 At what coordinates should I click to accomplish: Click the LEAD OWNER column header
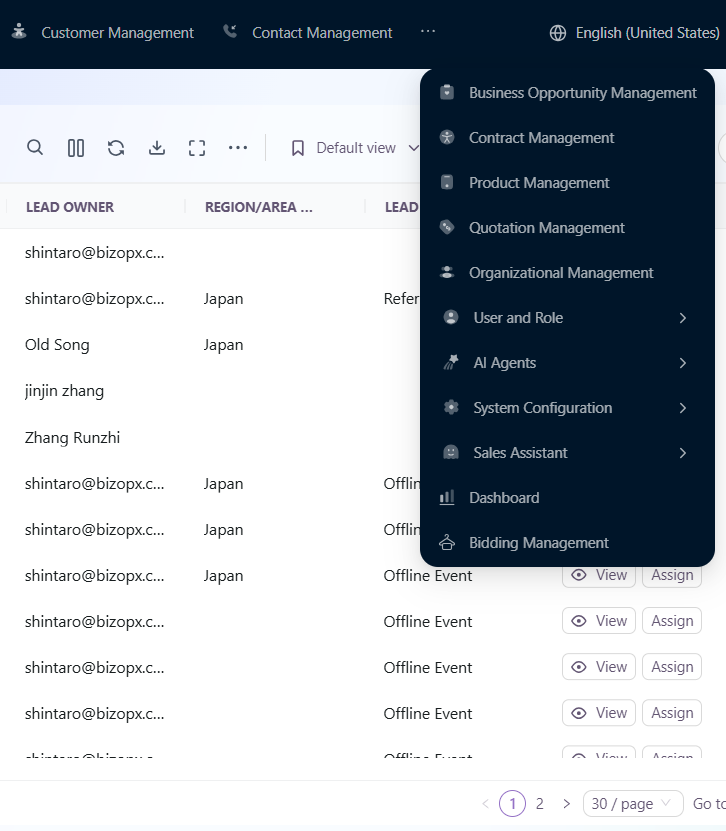(69, 207)
